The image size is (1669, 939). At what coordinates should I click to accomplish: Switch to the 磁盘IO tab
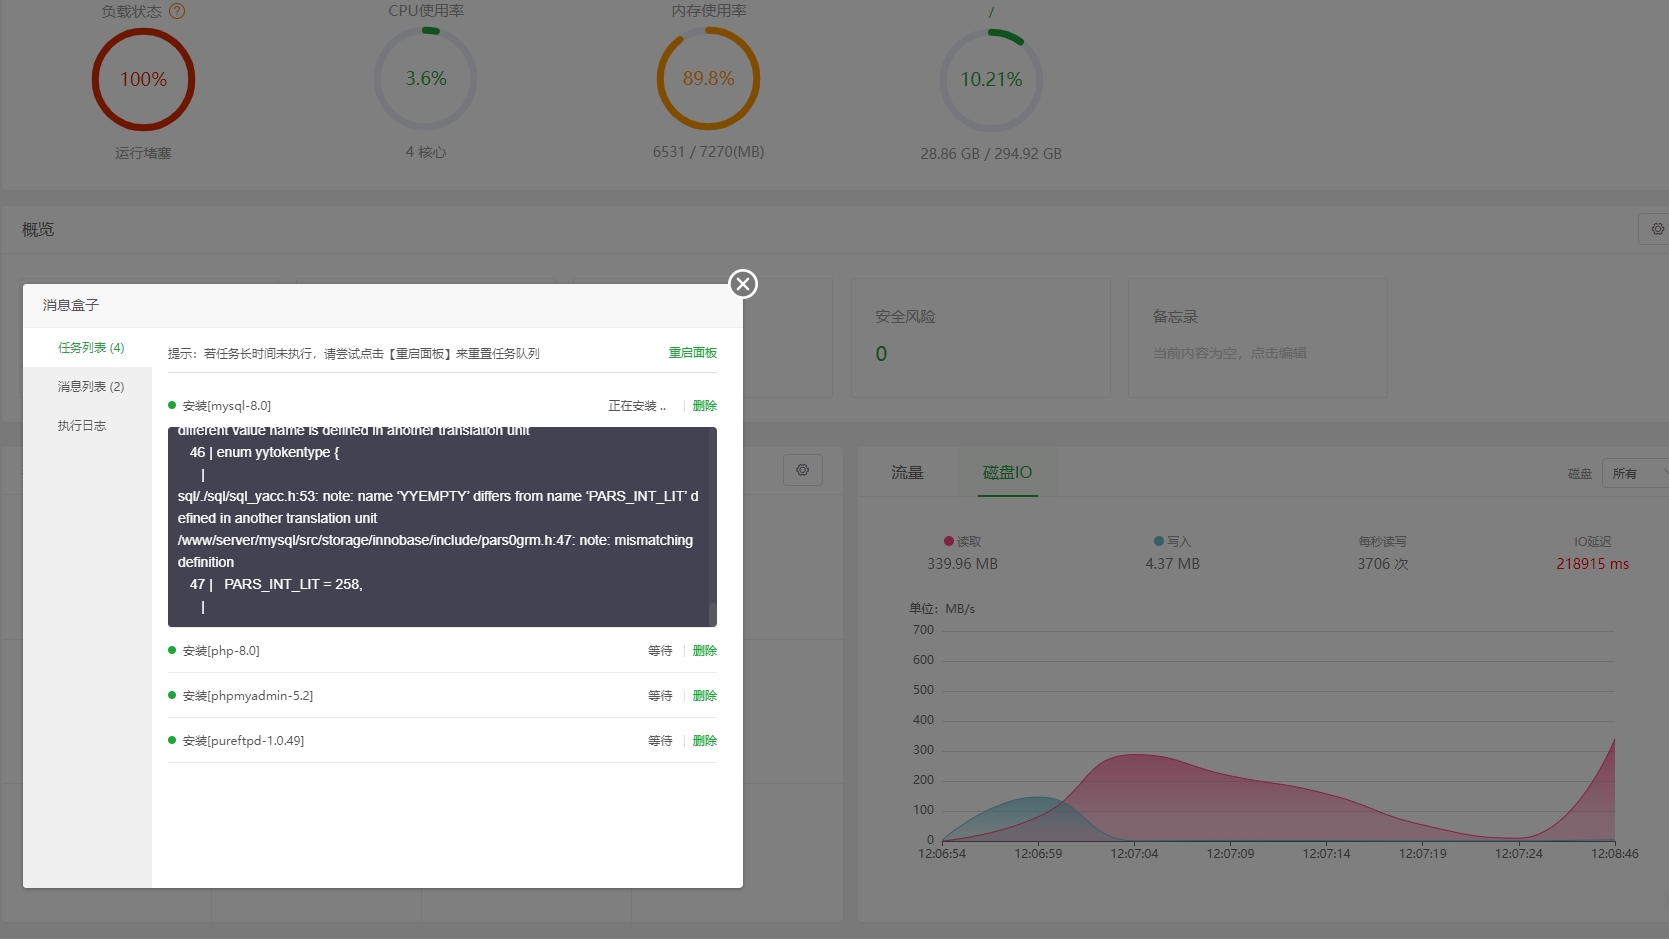coord(1007,473)
